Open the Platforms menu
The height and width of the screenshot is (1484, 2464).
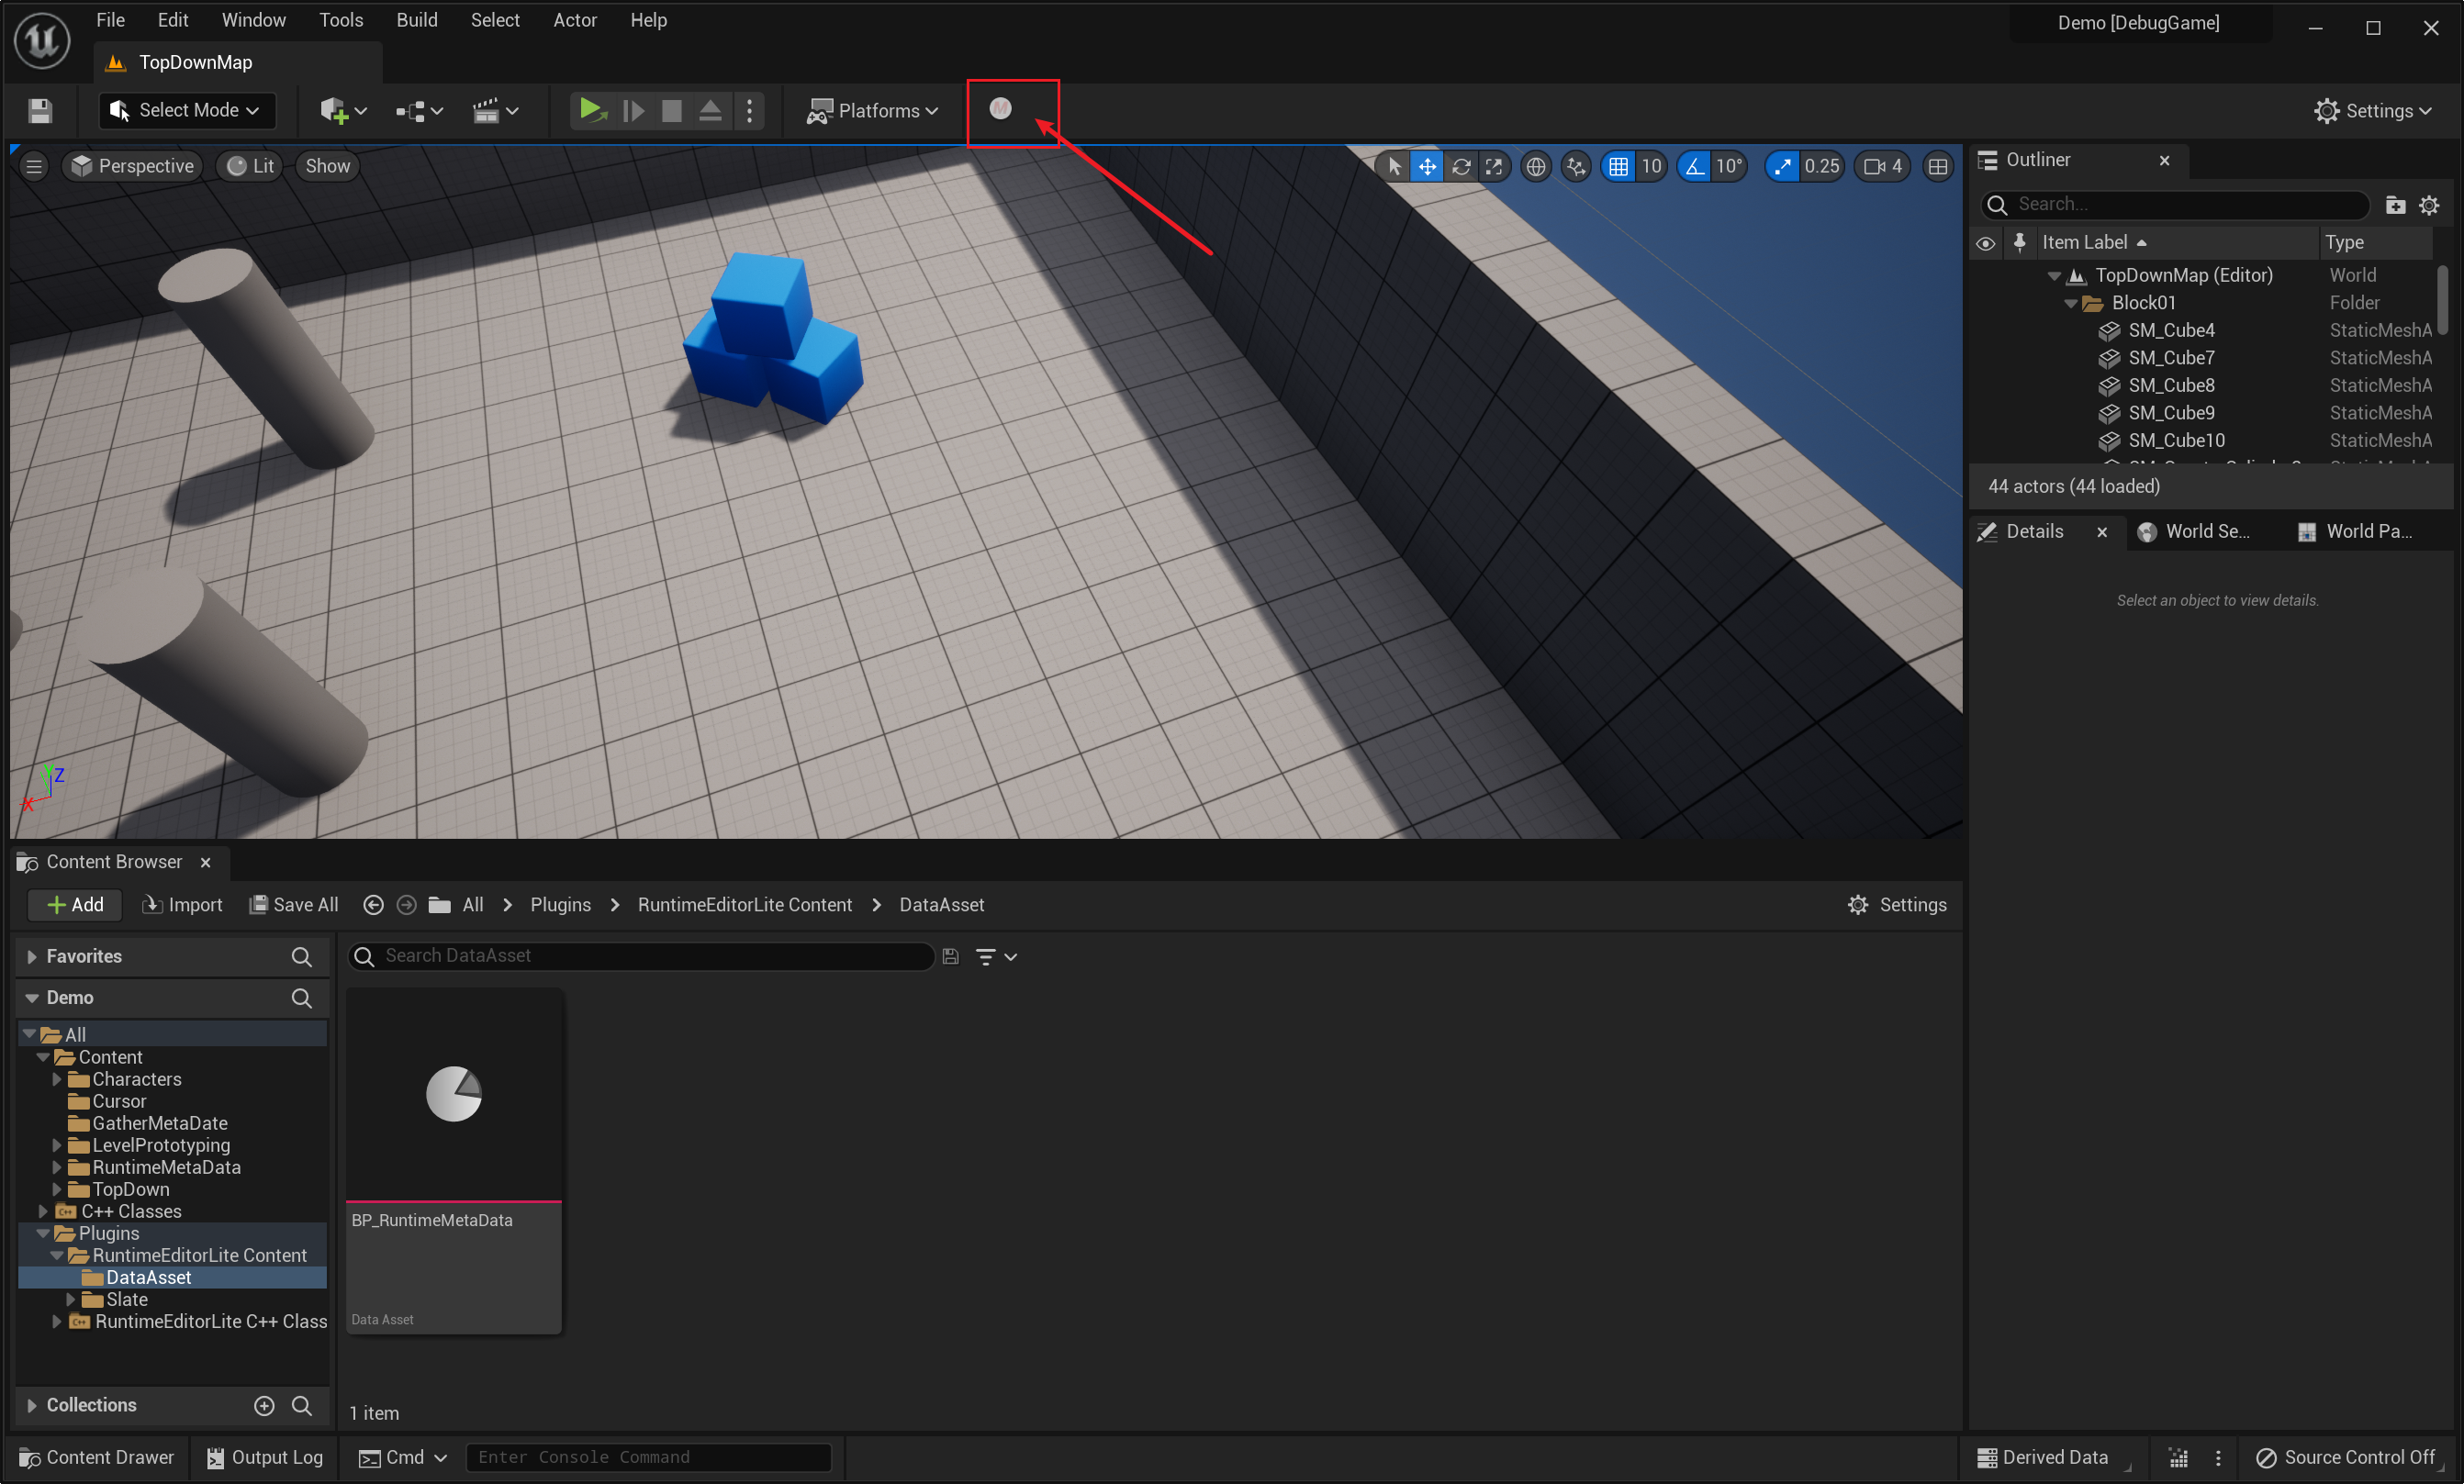point(872,110)
